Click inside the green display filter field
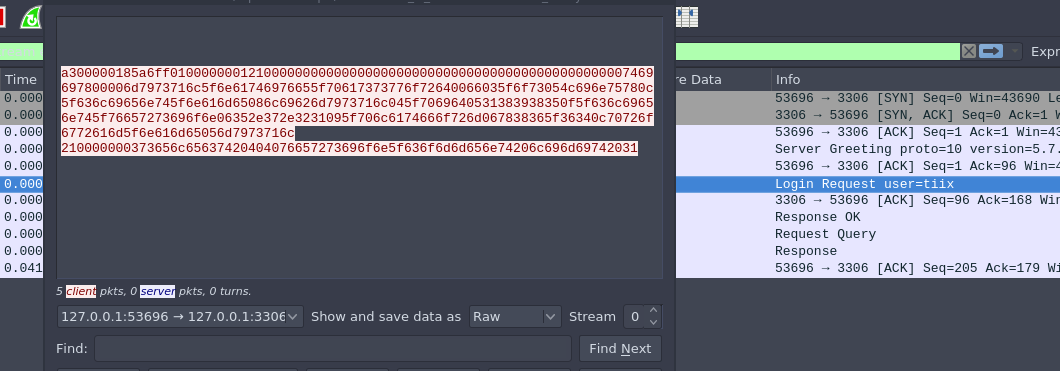The height and width of the screenshot is (371, 1060). 817,51
